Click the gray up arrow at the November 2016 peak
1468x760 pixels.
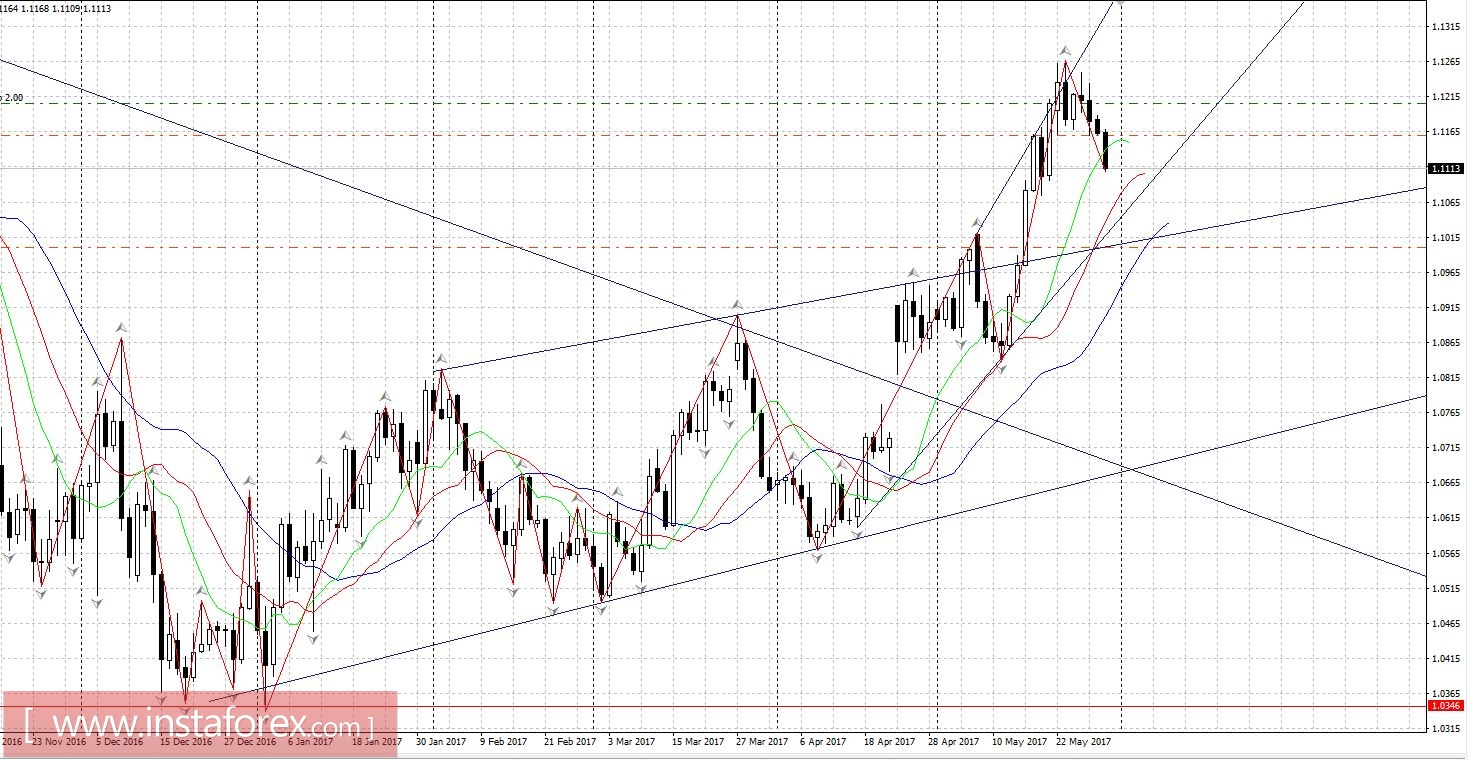click(x=120, y=325)
